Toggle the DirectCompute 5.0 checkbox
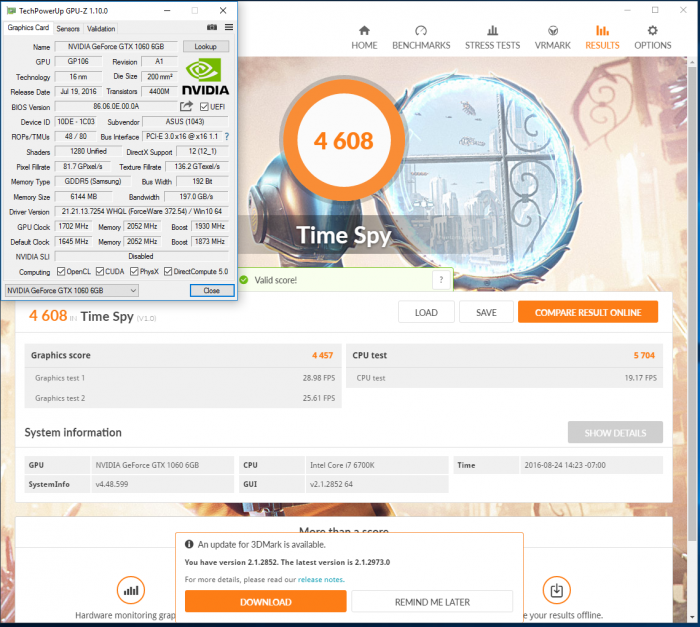700x627 pixels. point(168,272)
